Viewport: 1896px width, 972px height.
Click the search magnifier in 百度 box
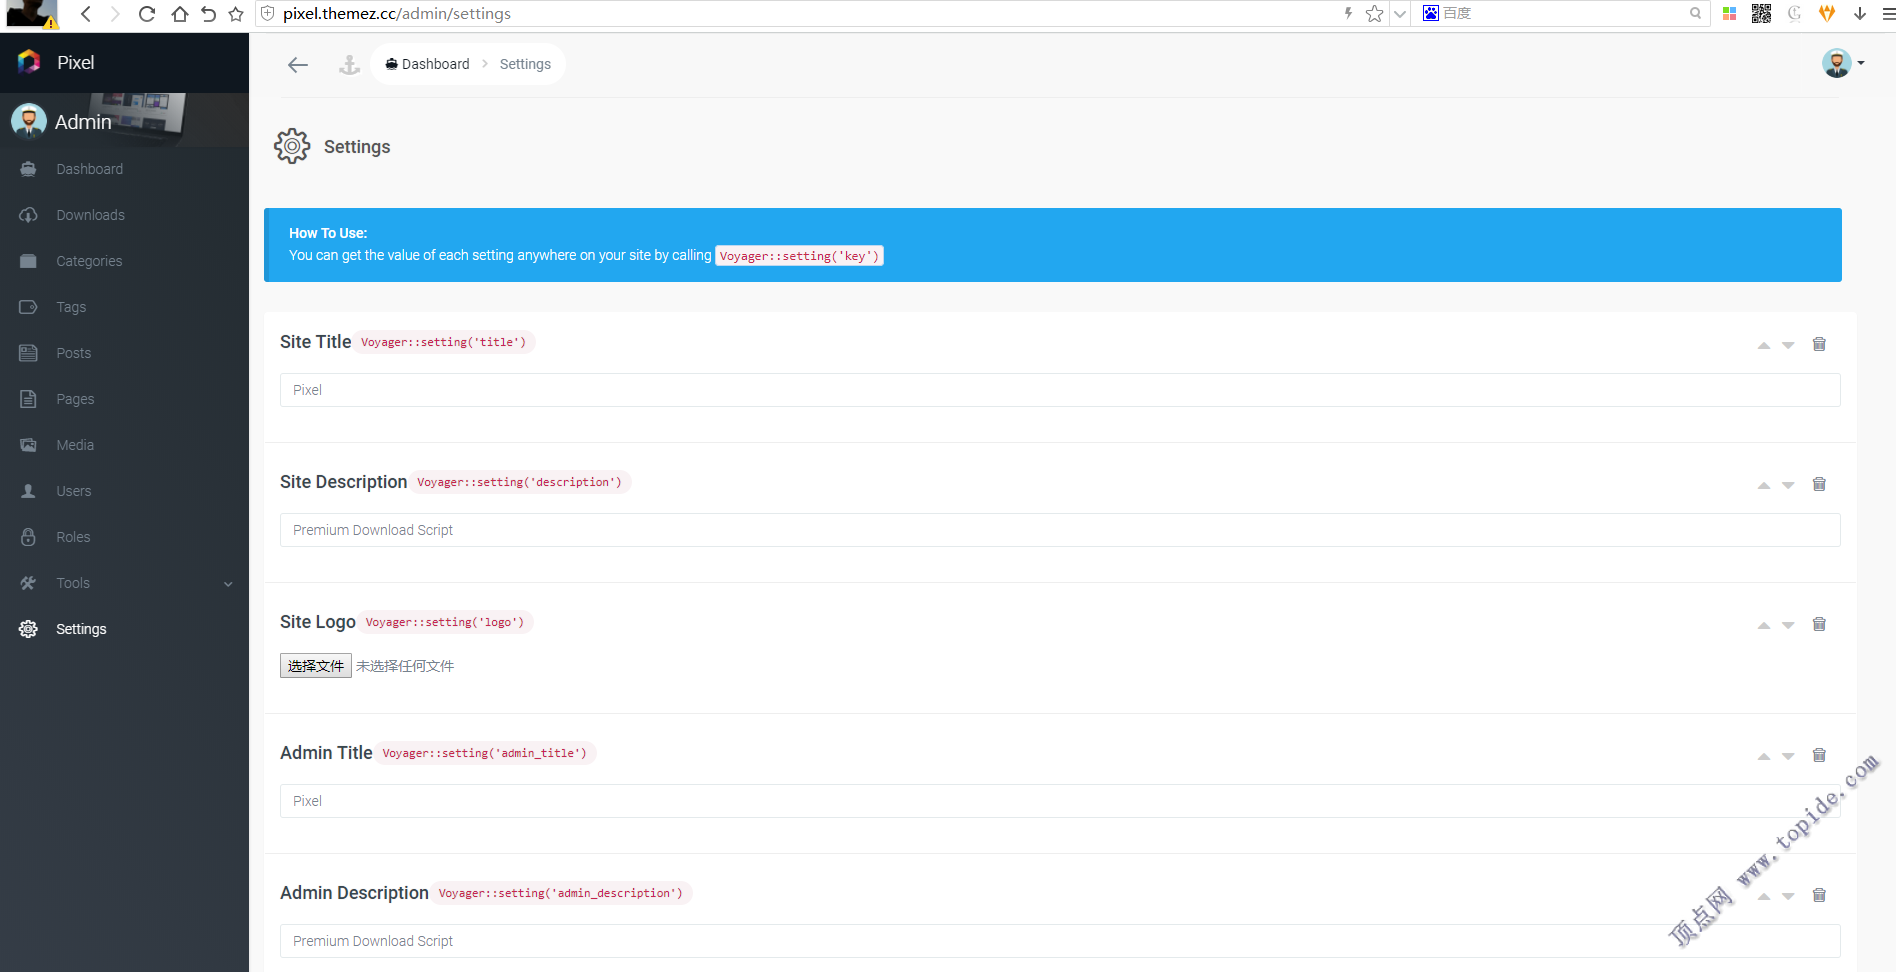pos(1695,13)
